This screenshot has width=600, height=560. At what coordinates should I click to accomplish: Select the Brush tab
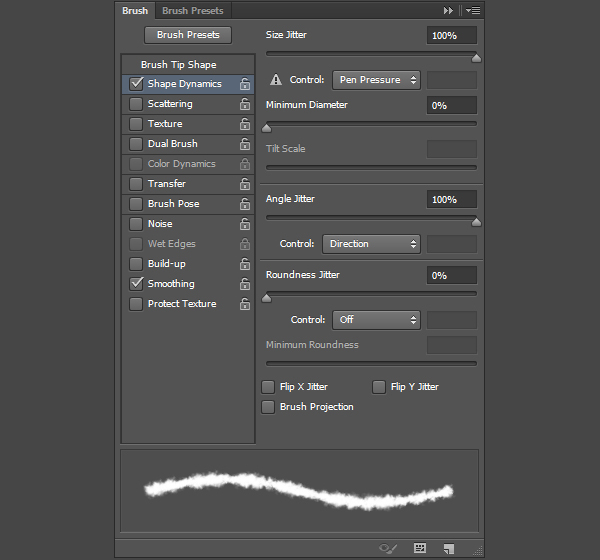(x=134, y=11)
